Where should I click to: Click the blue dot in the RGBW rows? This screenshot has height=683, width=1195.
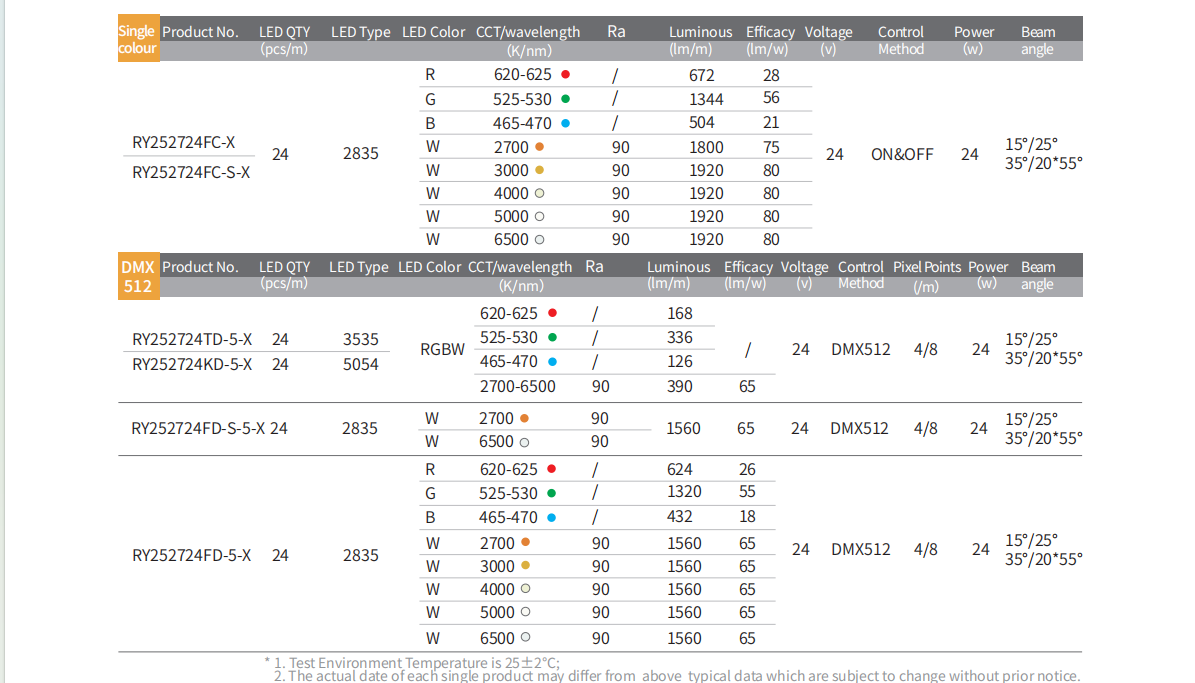tap(551, 362)
